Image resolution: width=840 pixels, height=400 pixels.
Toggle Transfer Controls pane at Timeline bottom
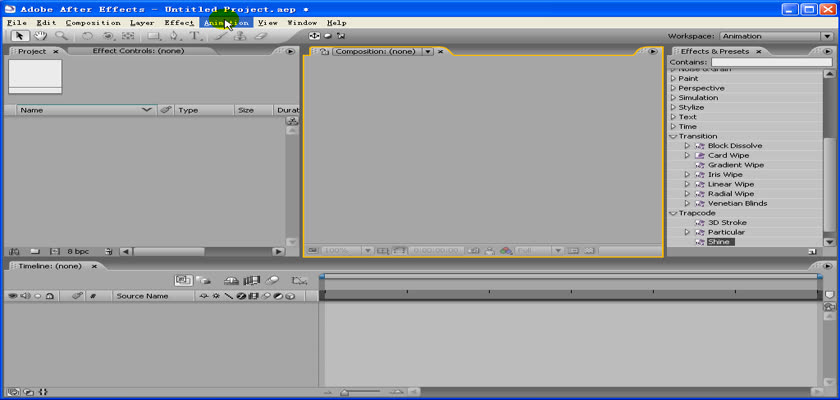[x=29, y=392]
